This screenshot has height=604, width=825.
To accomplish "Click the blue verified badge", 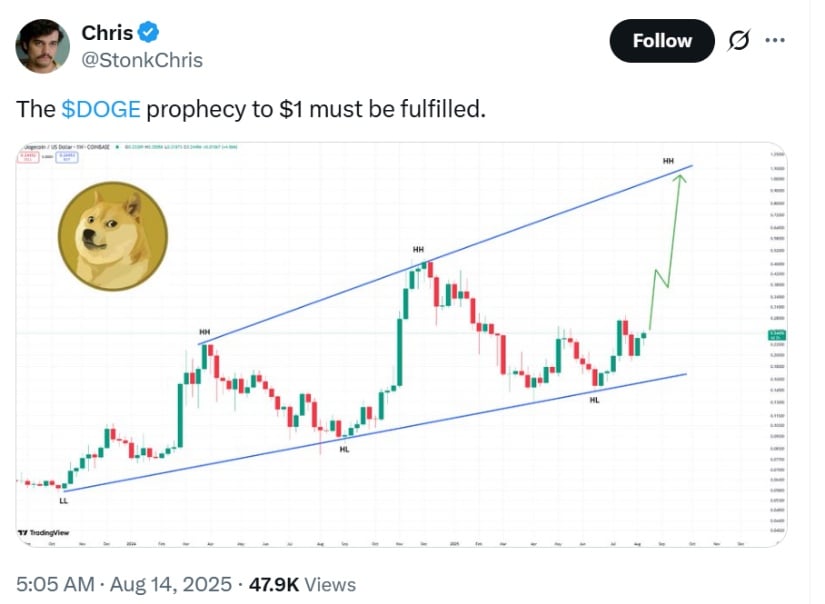I will point(148,33).
